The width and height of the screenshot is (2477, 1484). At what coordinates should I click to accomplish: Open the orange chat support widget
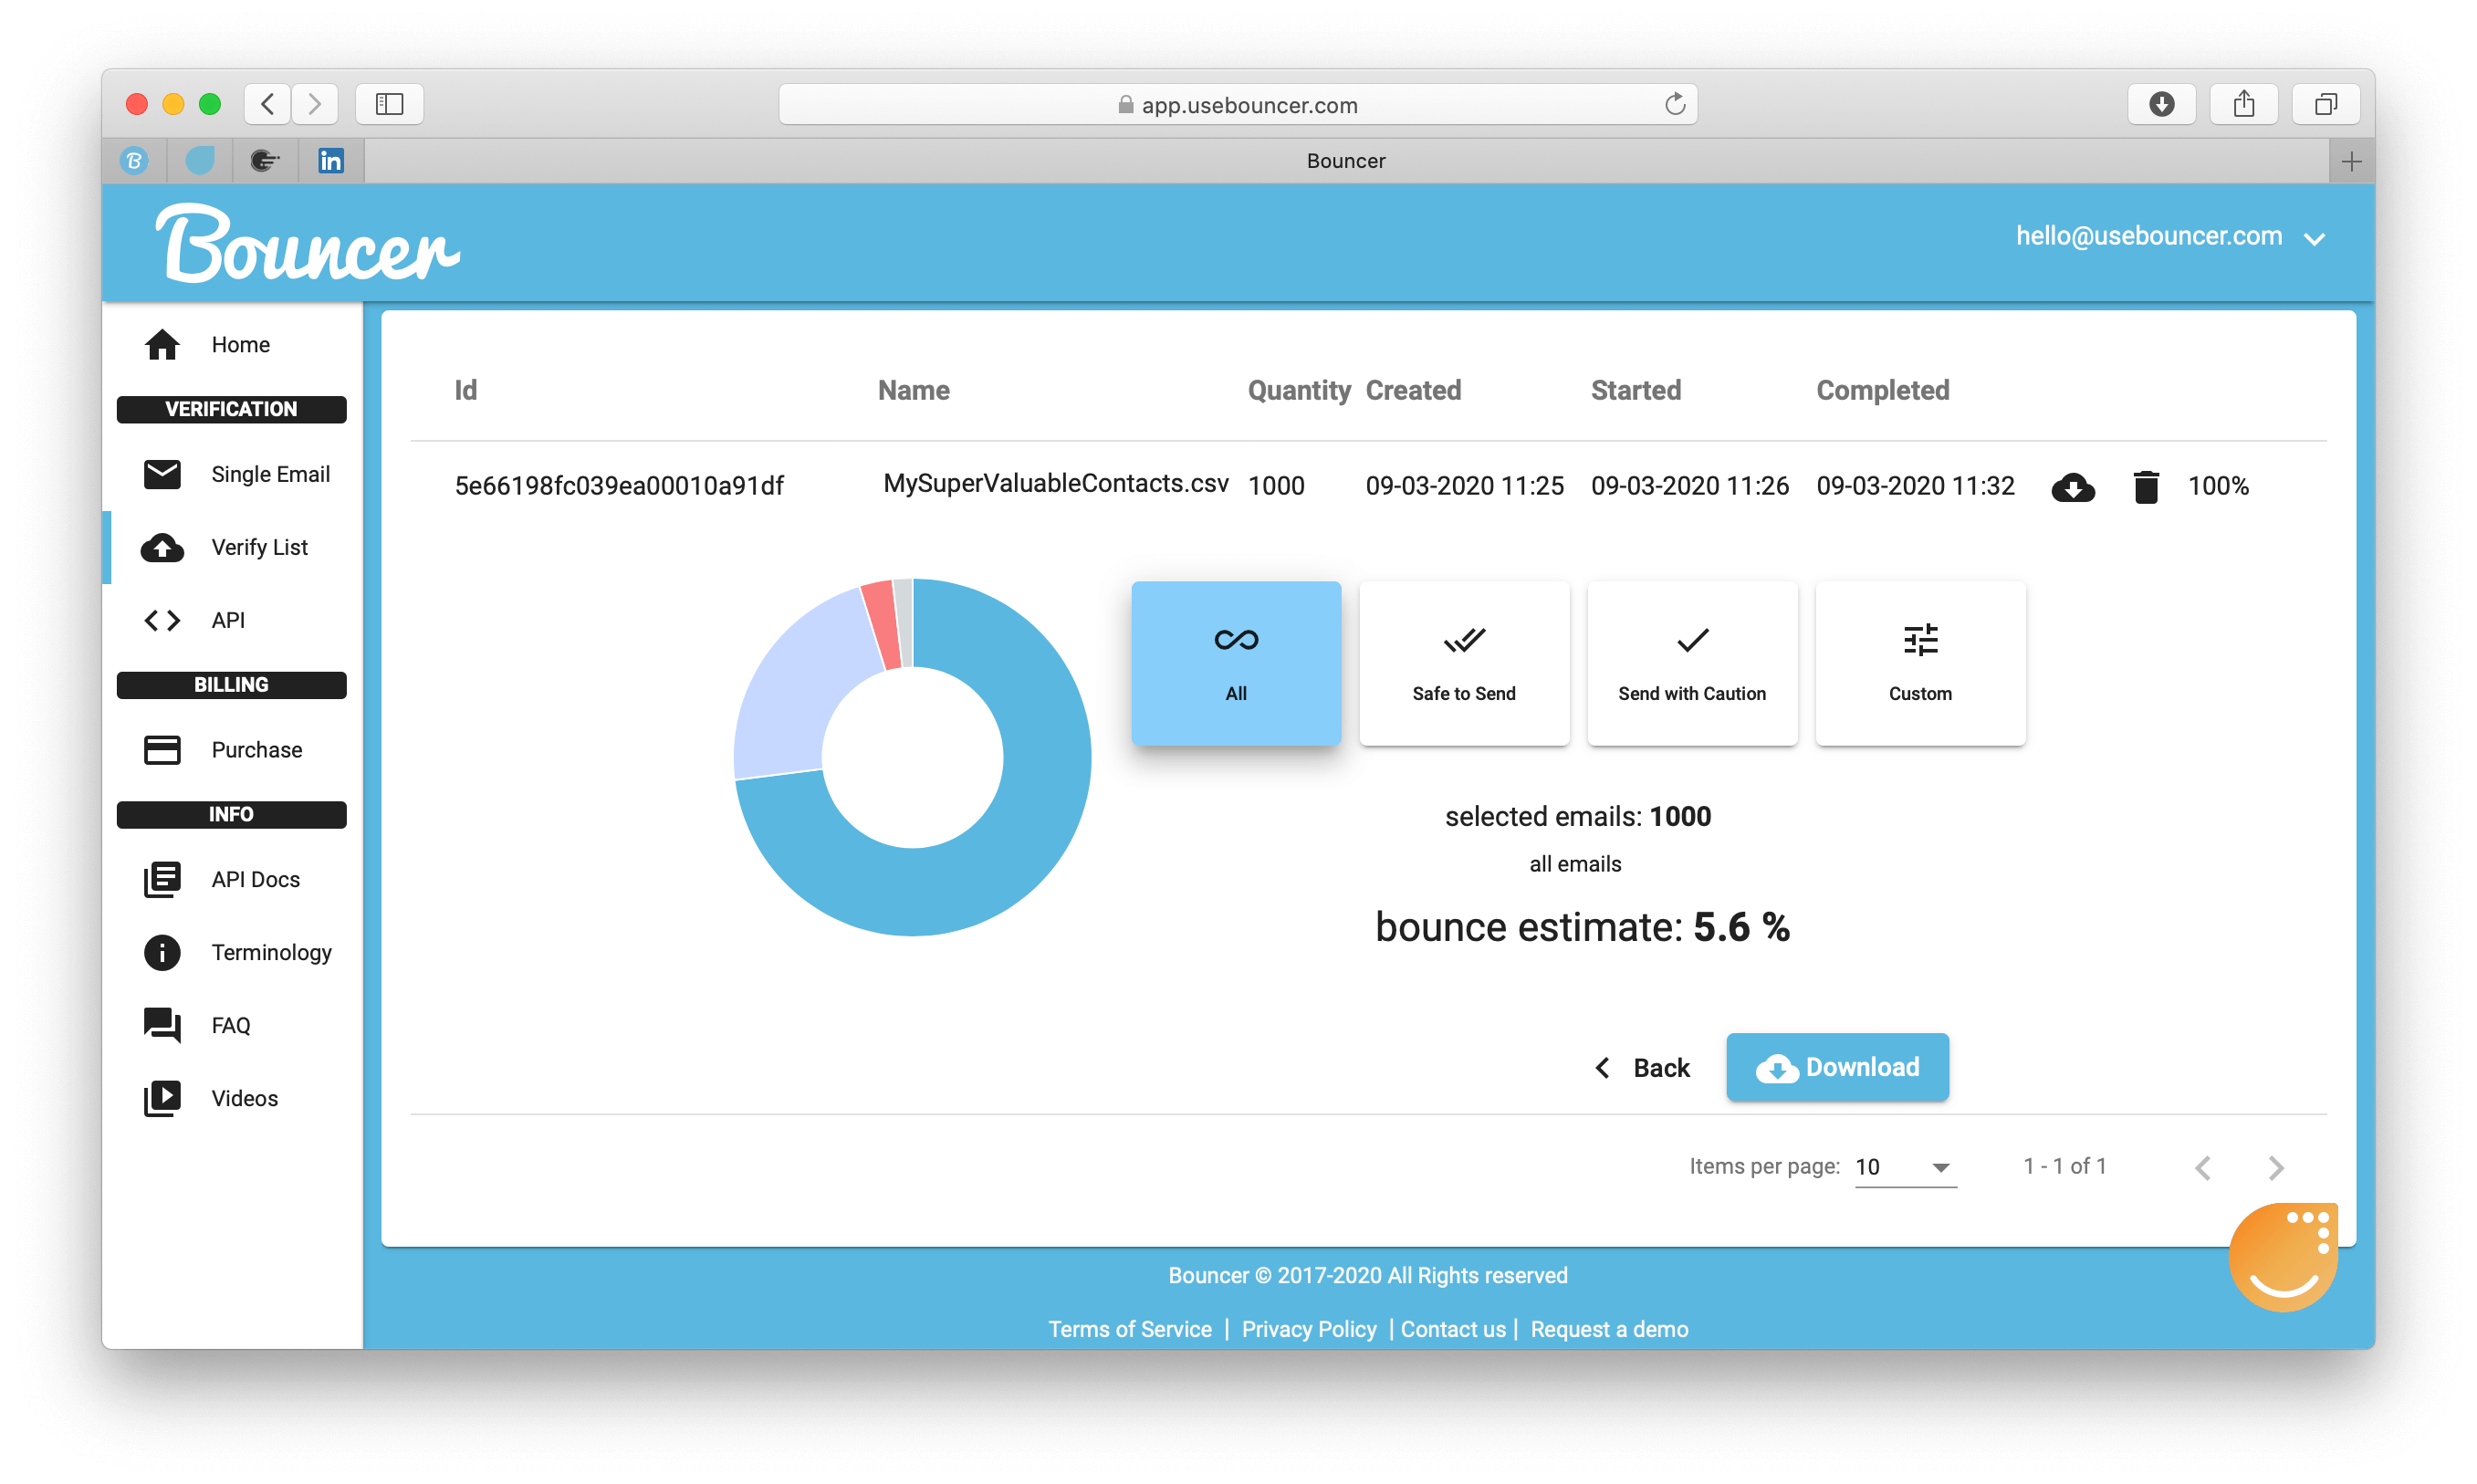(2283, 1258)
